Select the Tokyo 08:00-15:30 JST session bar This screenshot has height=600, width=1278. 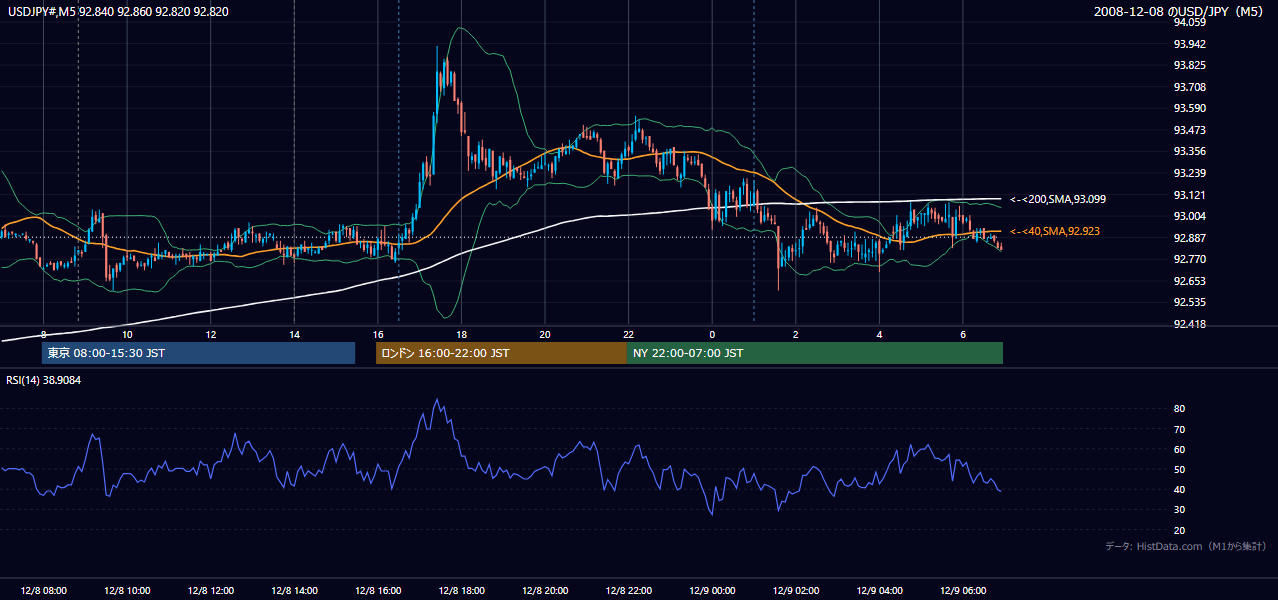198,353
